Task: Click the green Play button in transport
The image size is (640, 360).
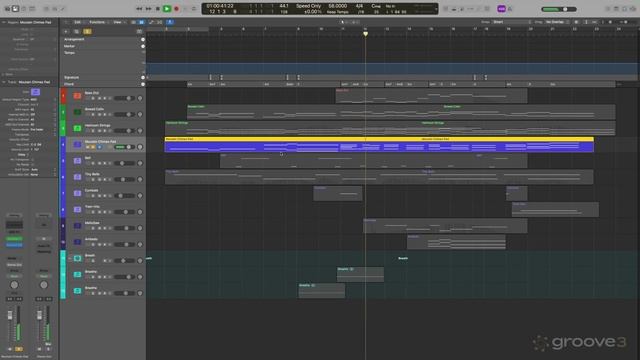Action: (x=167, y=9)
